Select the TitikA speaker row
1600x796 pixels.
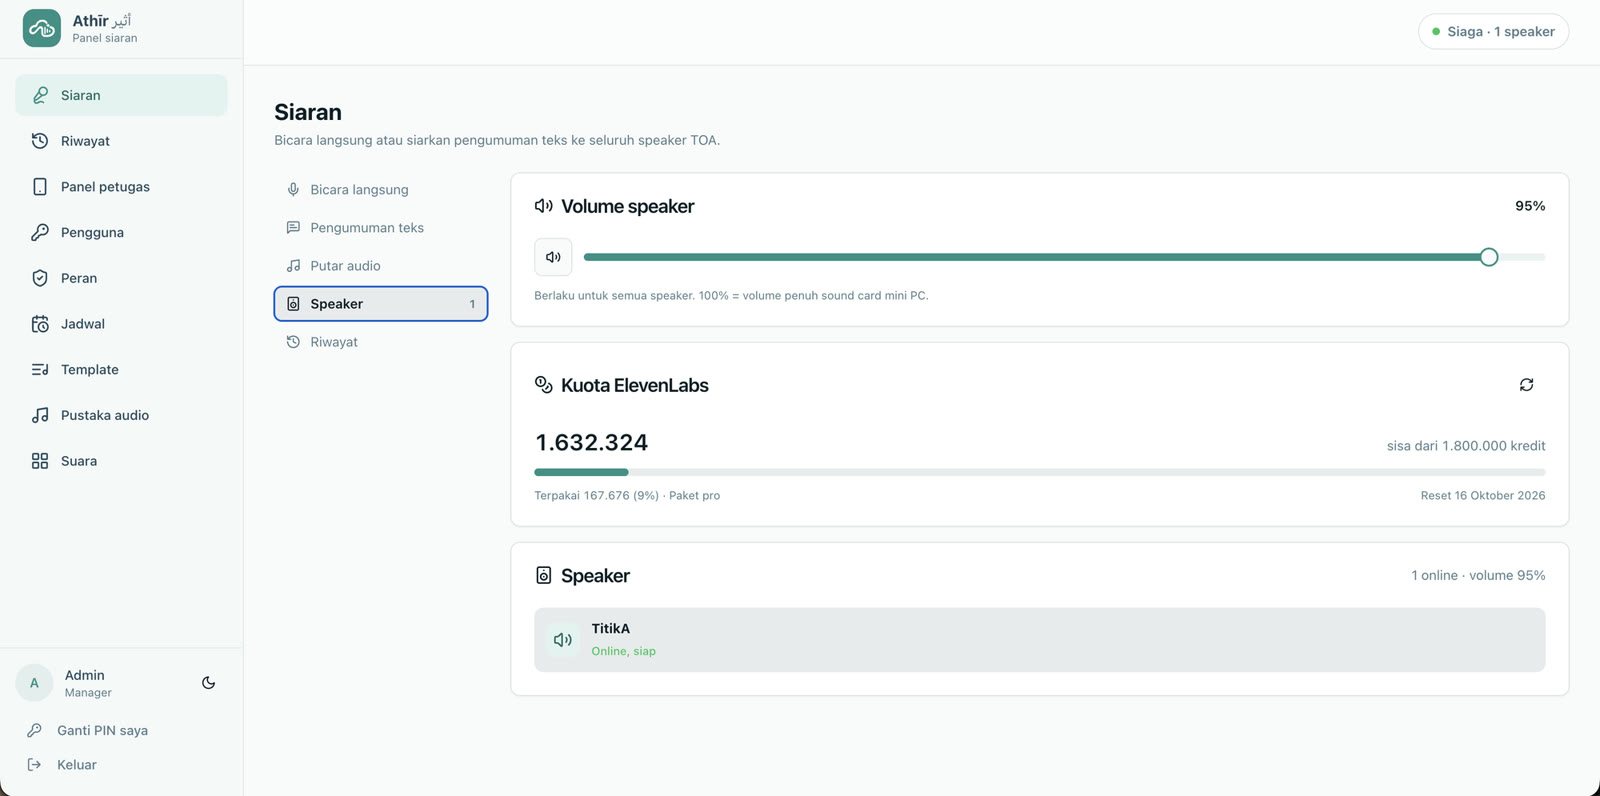pyautogui.click(x=1040, y=640)
